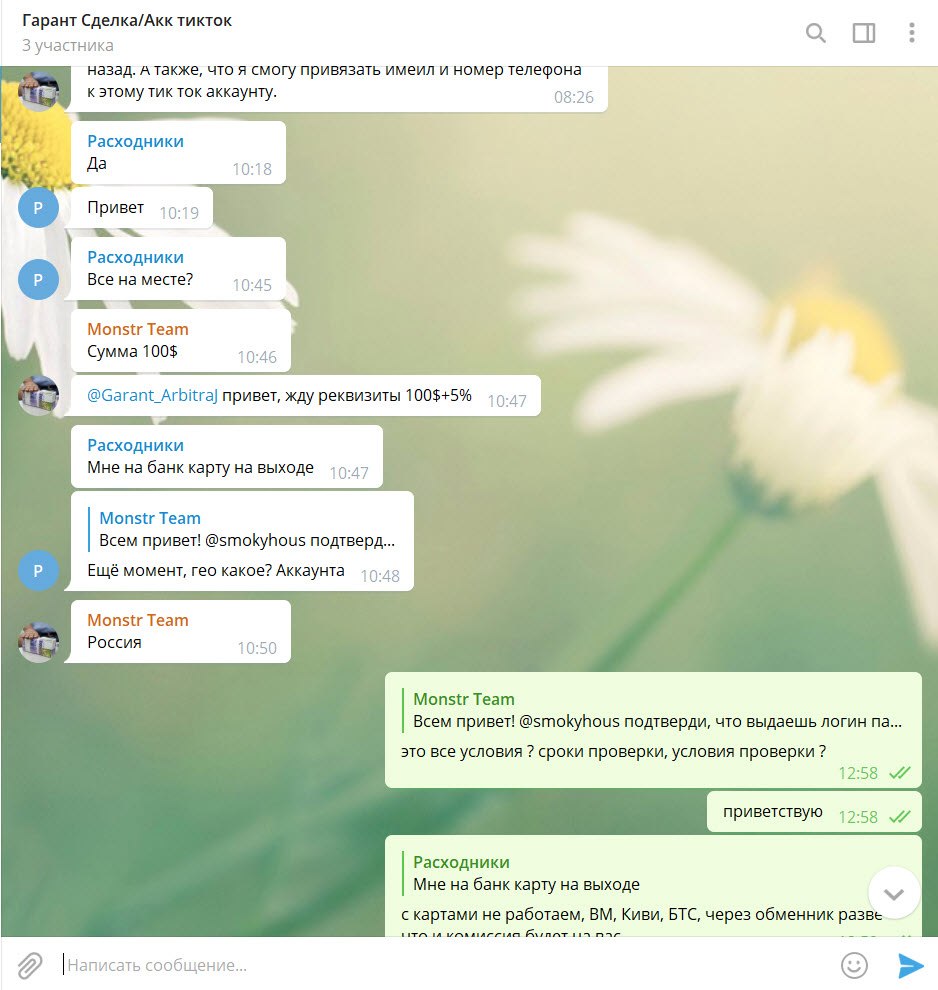Viewport: 938px width, 990px height.
Task: Open the three-dot chat menu
Action: tap(911, 33)
